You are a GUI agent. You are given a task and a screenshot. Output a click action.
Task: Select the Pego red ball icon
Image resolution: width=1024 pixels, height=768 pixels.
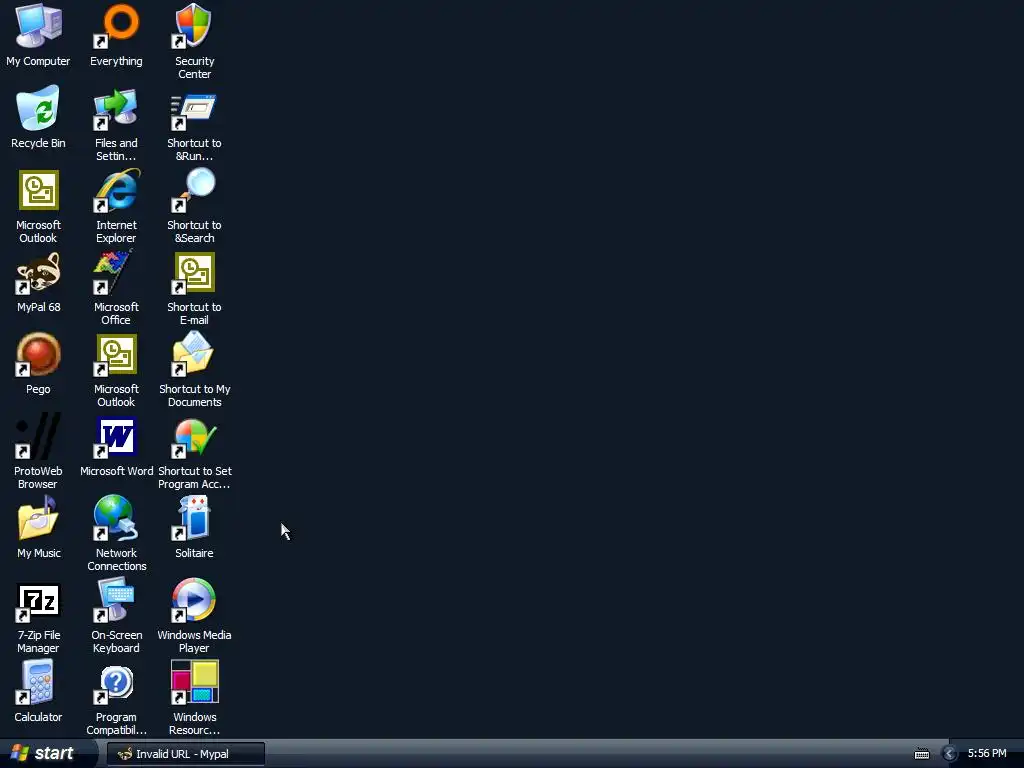39,355
